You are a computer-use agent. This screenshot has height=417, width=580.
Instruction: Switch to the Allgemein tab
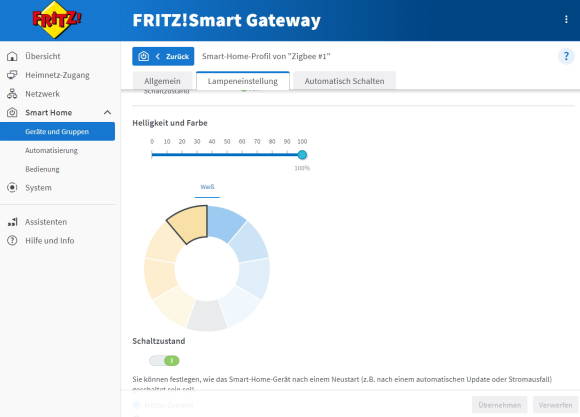[162, 81]
